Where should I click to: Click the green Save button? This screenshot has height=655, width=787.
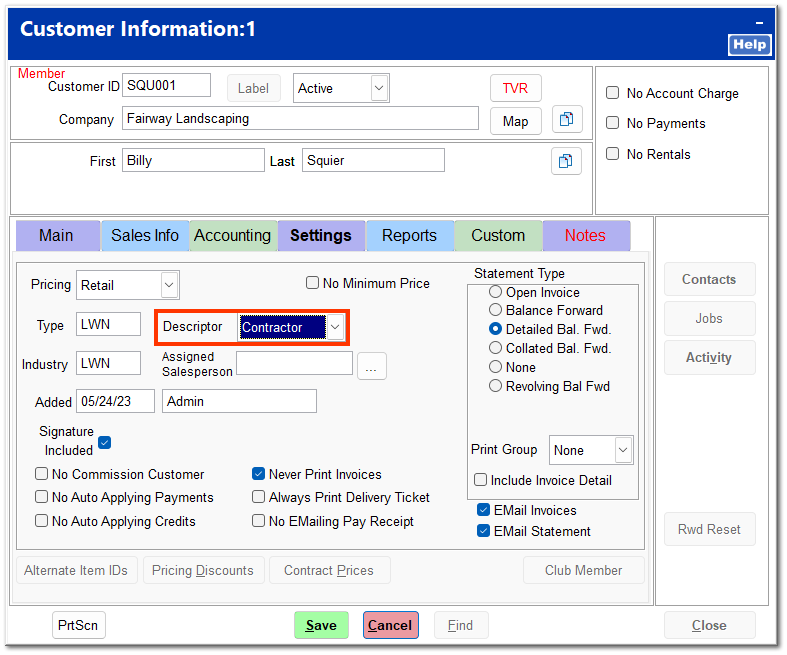321,625
